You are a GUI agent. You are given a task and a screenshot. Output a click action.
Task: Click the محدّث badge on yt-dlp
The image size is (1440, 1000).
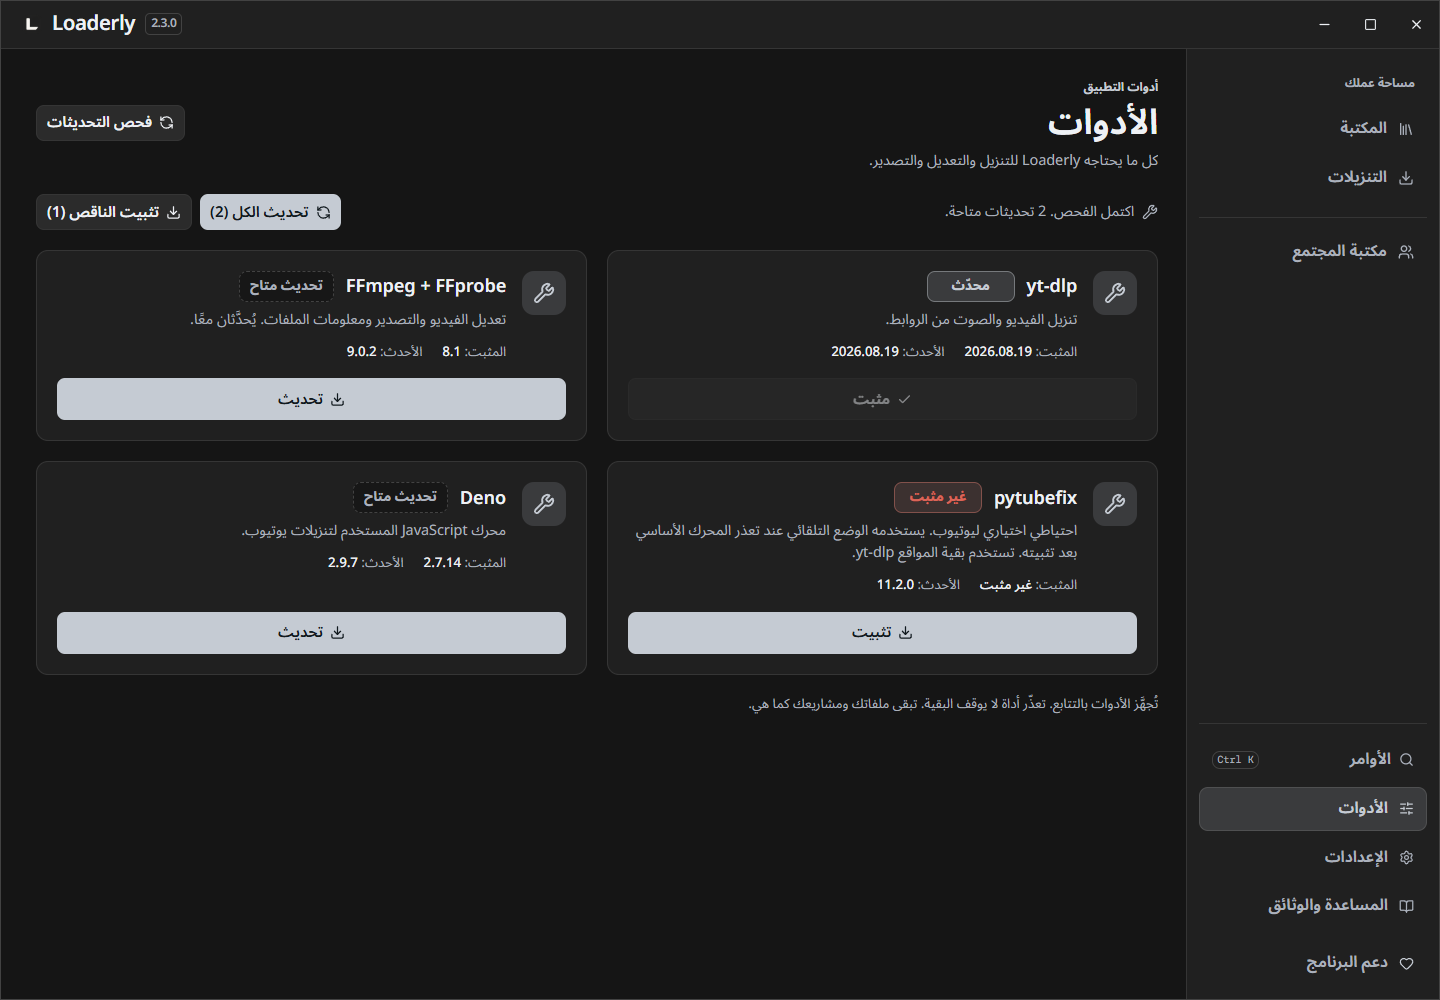click(970, 286)
